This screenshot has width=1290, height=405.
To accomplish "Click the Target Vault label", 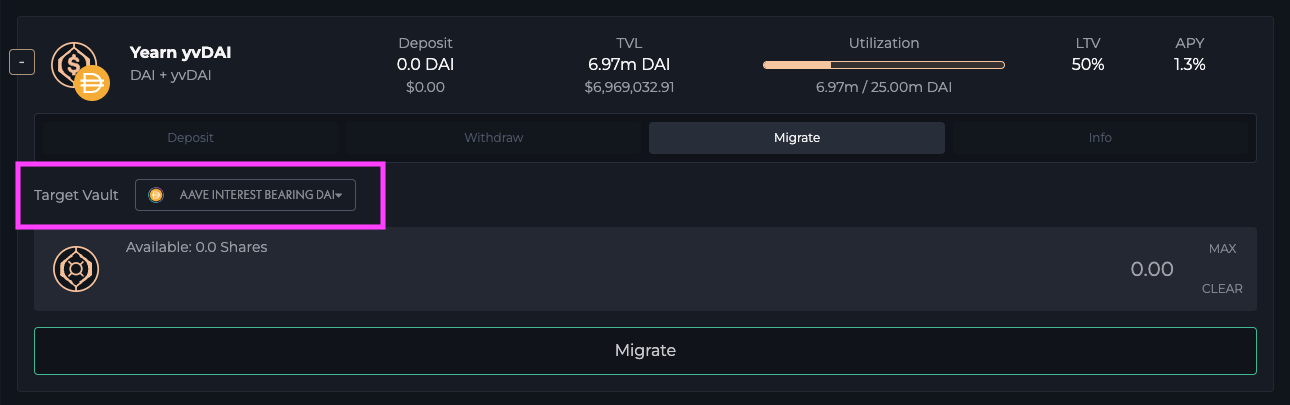I will point(76,195).
